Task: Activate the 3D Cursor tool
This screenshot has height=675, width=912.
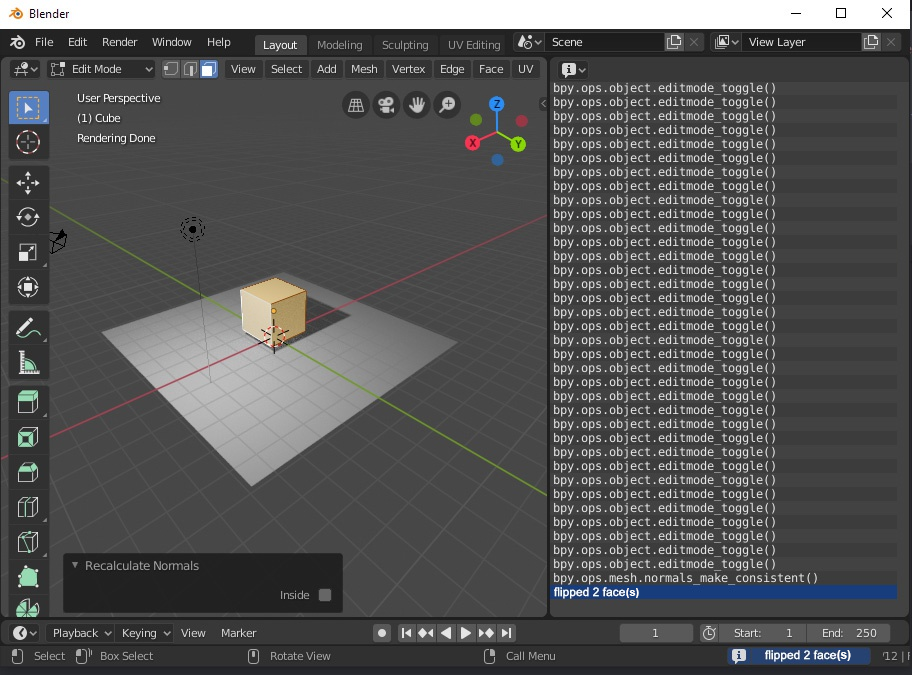Action: 28,142
